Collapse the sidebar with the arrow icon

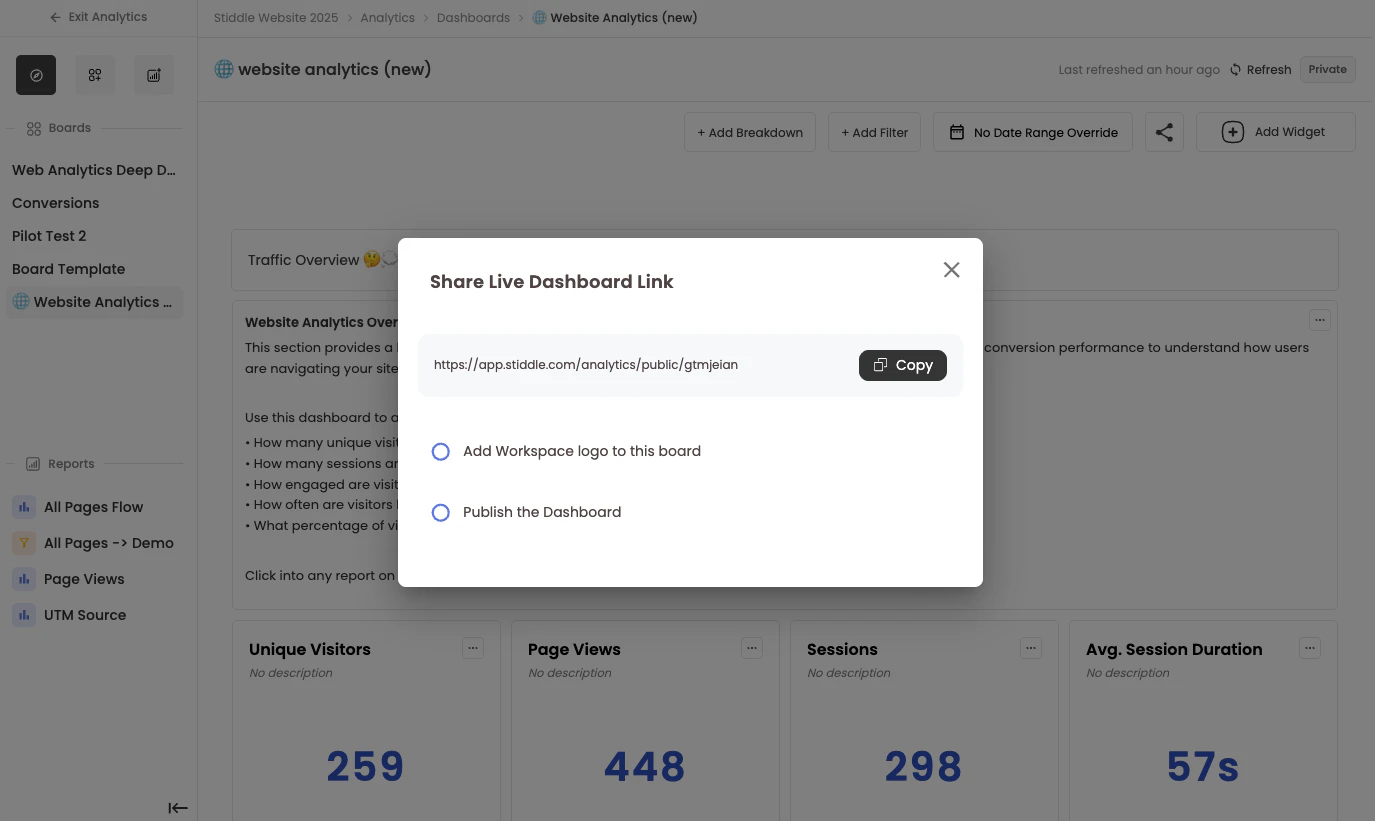click(x=178, y=808)
